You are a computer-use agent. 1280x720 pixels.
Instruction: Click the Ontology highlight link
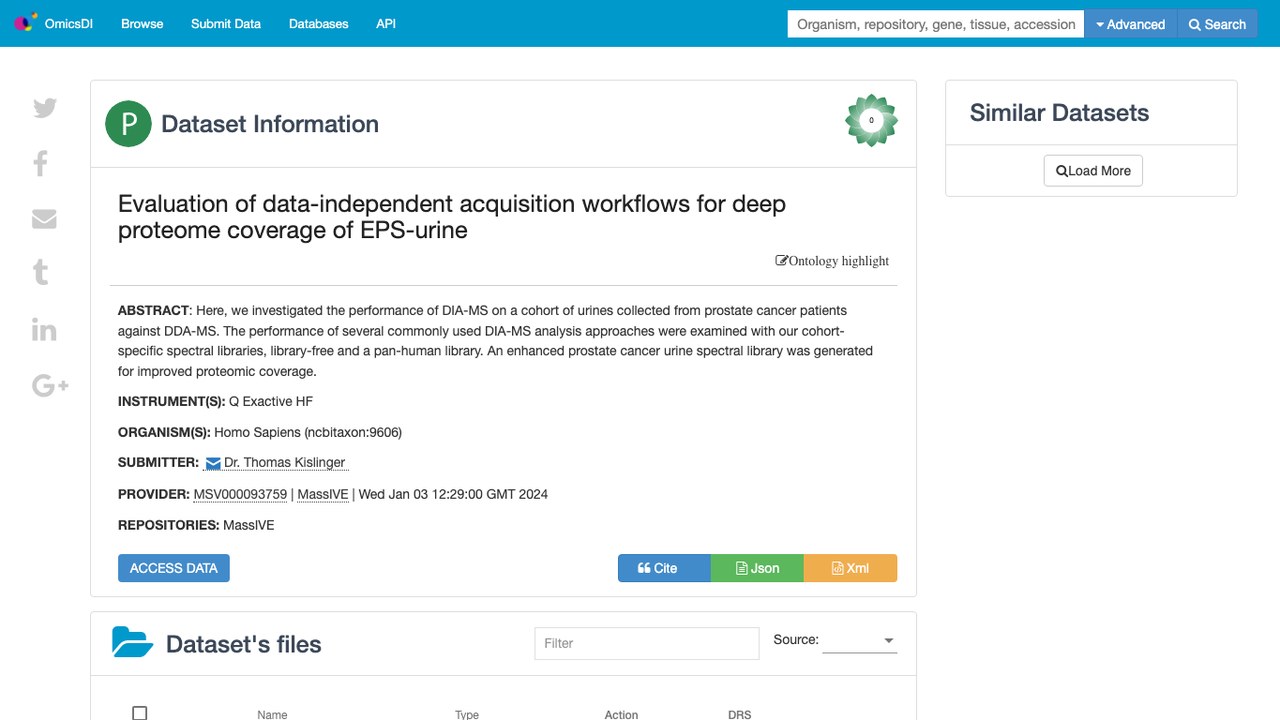point(832,261)
